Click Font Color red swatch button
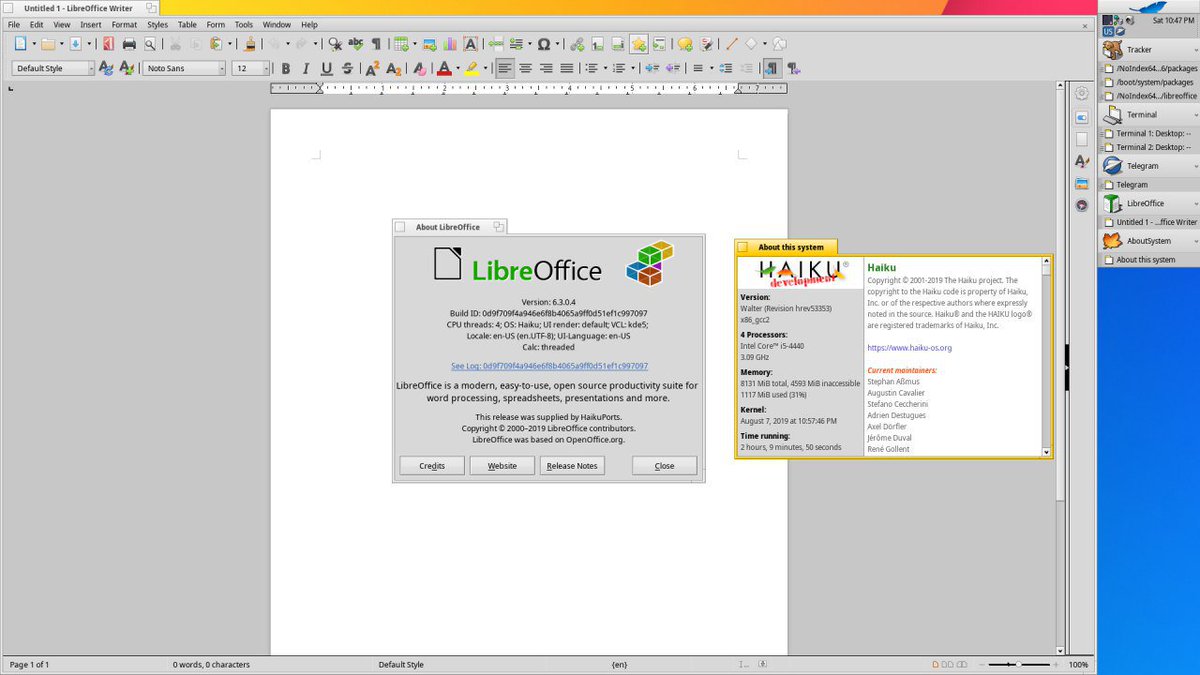Screen dimensions: 1200x675 (444, 69)
